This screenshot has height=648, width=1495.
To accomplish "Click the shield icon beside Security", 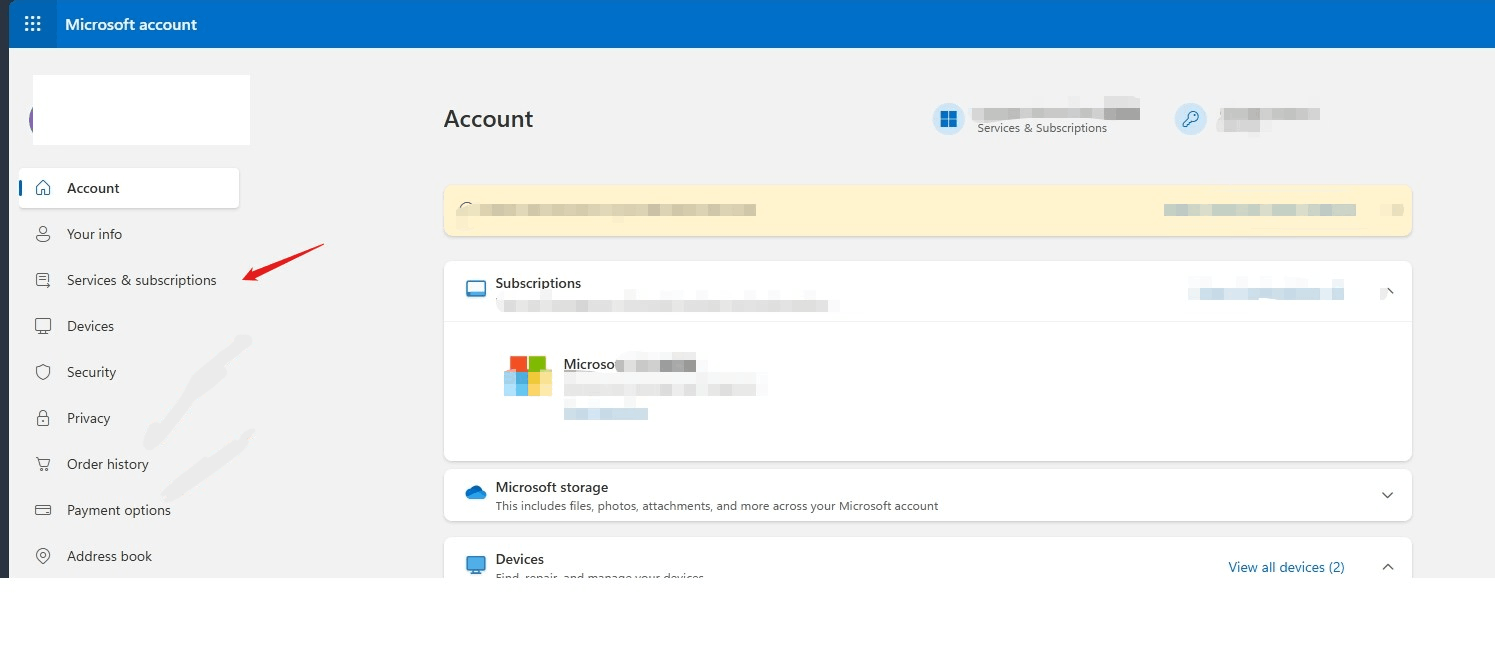I will (43, 372).
